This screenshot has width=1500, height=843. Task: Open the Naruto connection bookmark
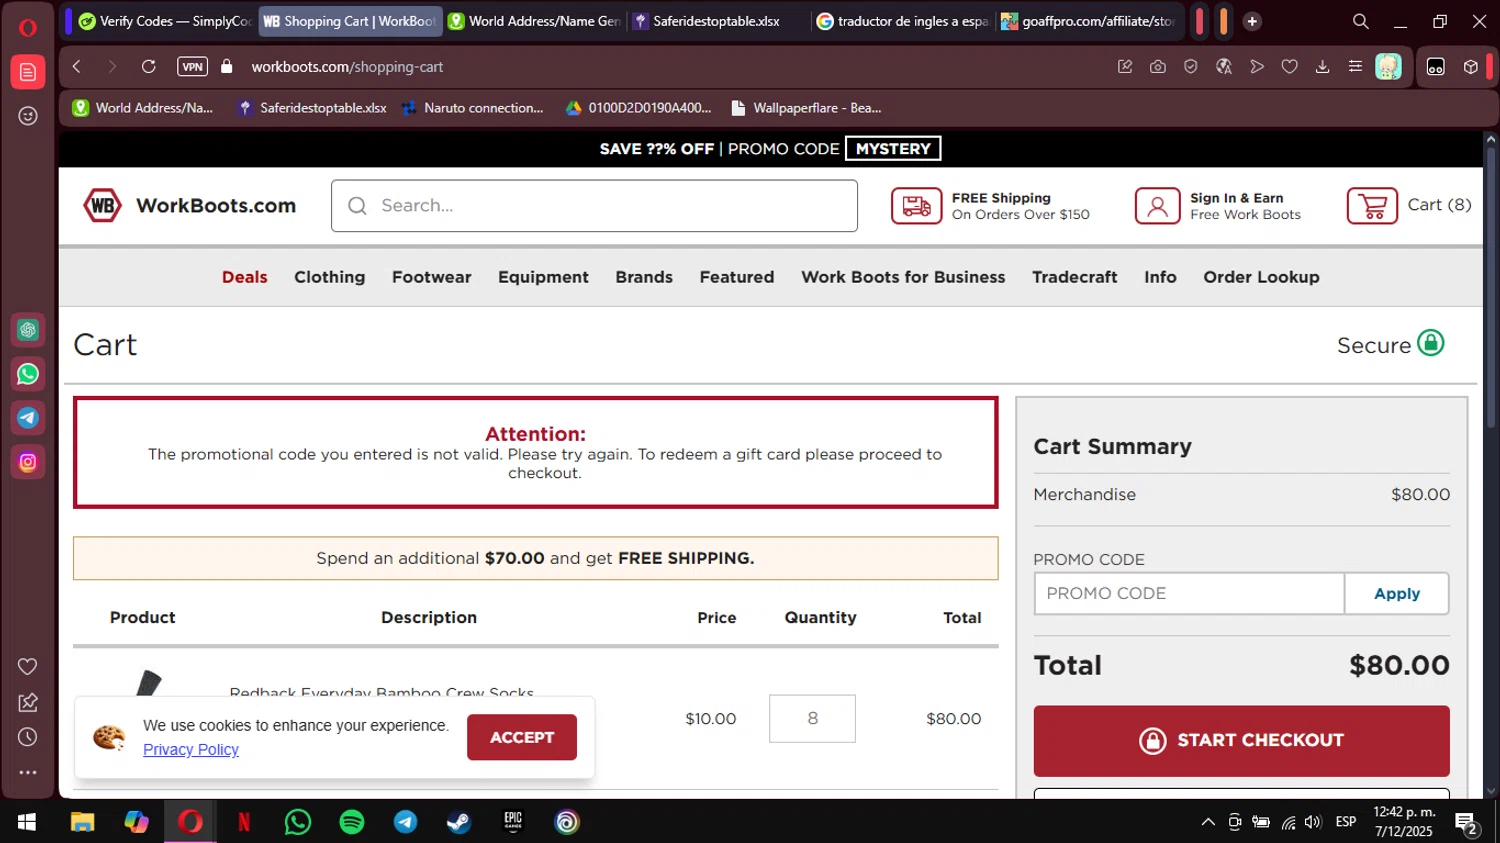click(472, 108)
